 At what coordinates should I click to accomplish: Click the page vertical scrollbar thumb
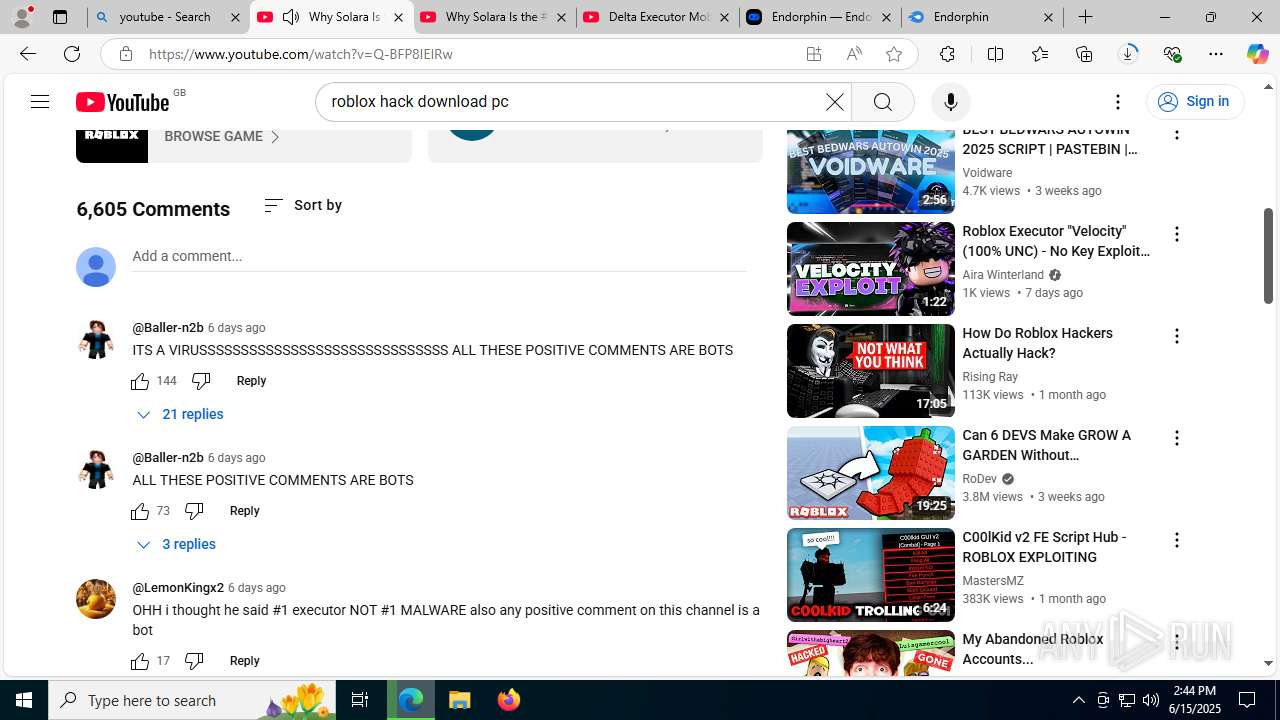click(1268, 255)
